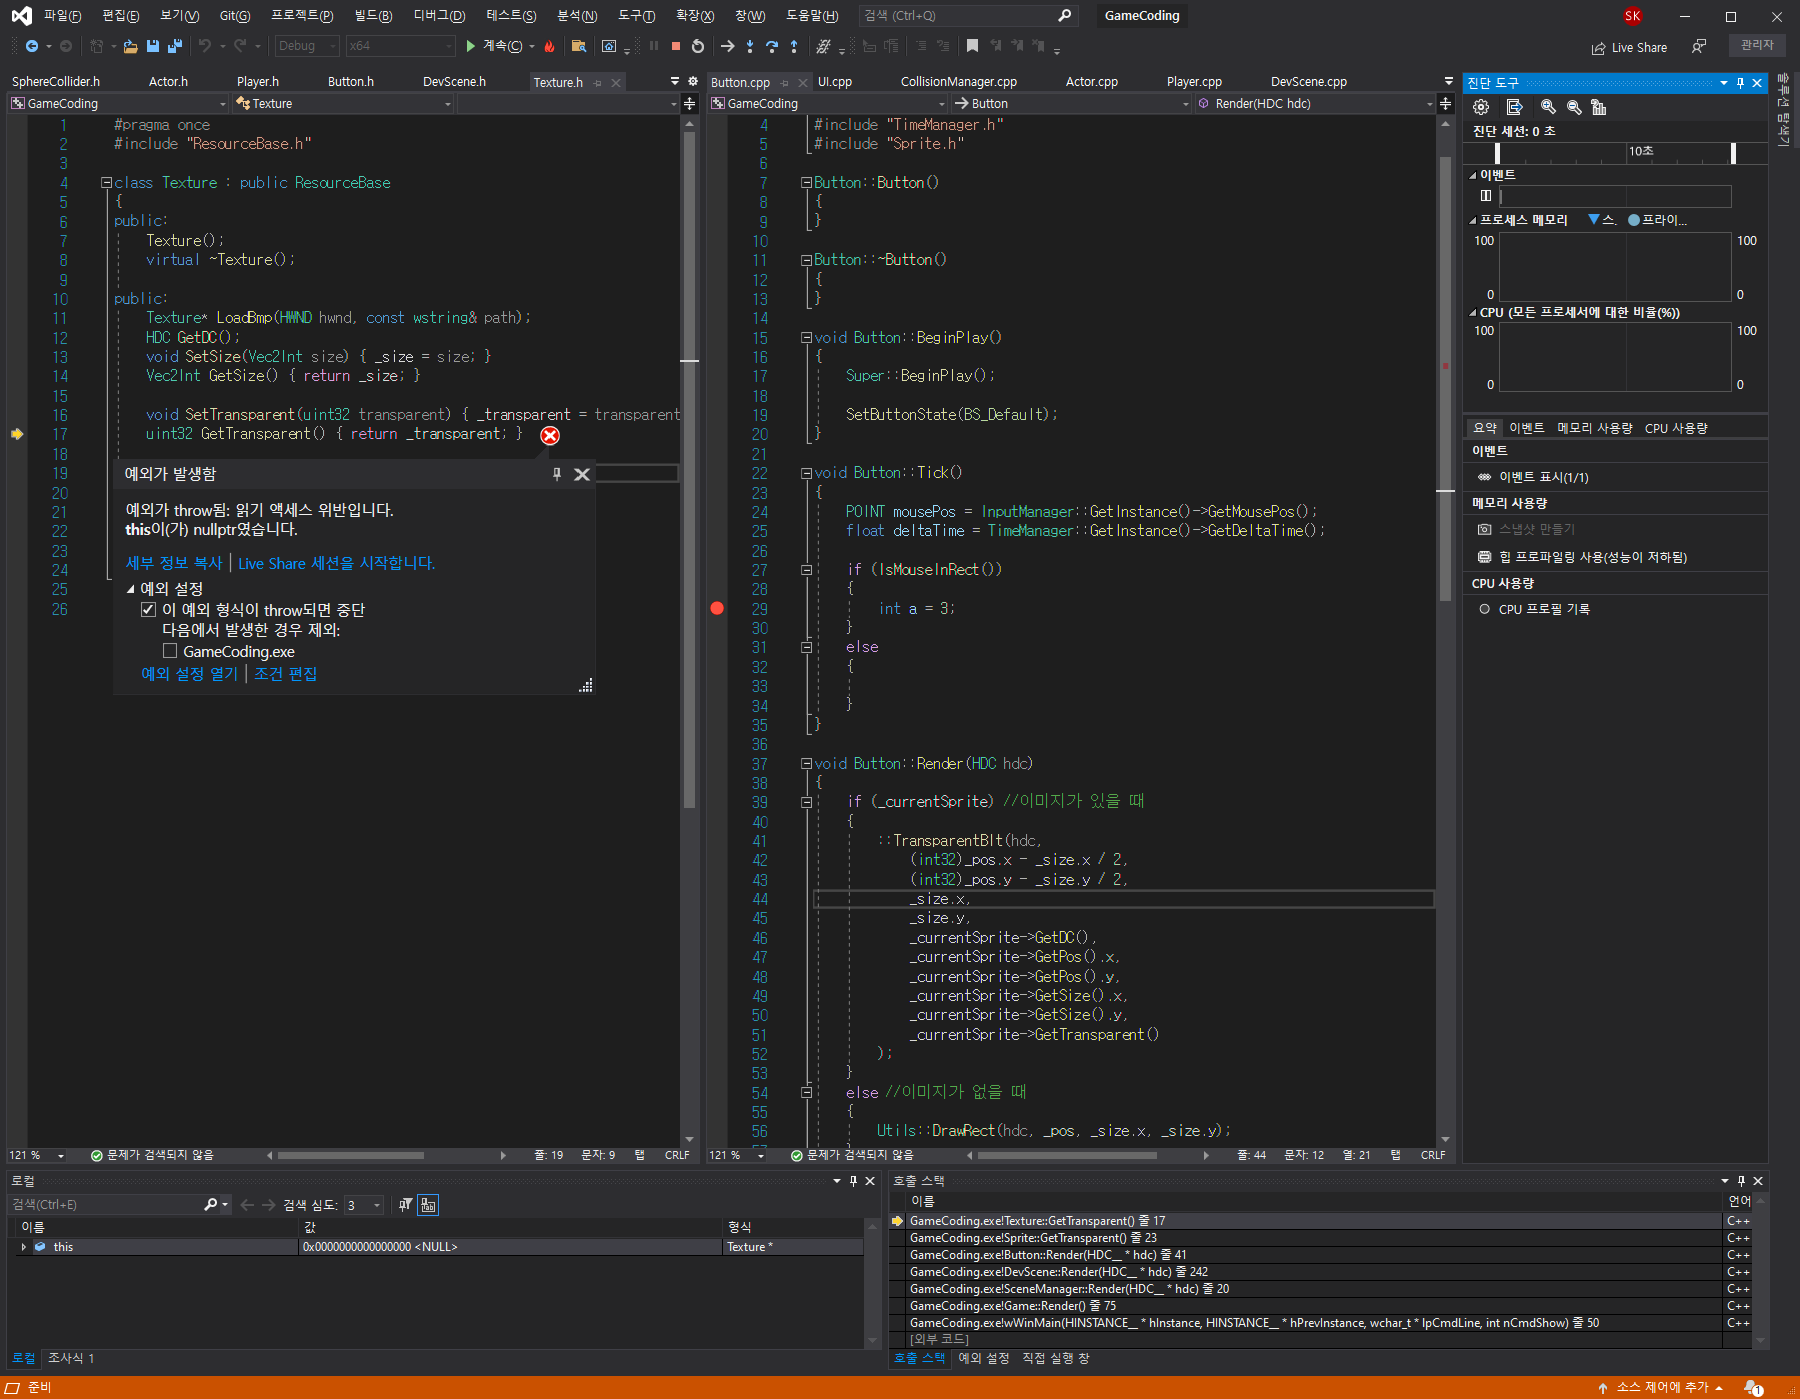Viewport: 1800px width, 1399px height.
Task: Click 조건 편집 link
Action: (285, 674)
